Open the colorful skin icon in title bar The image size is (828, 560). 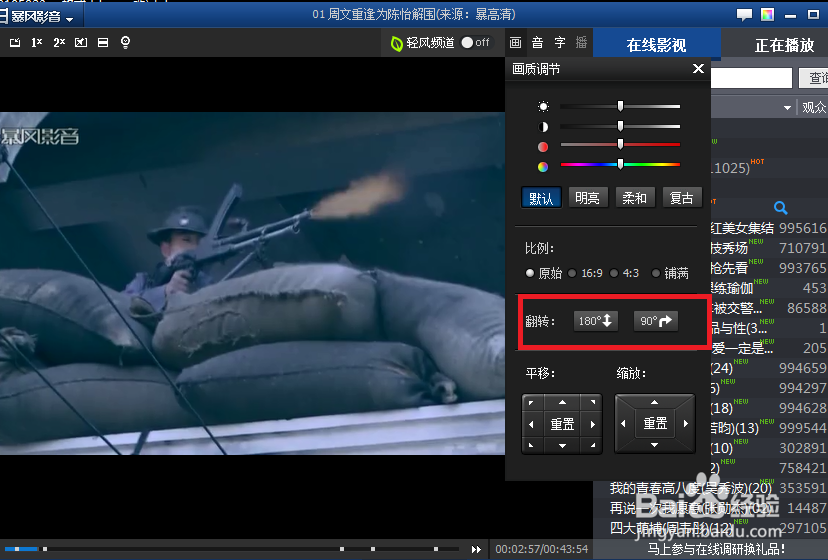767,15
